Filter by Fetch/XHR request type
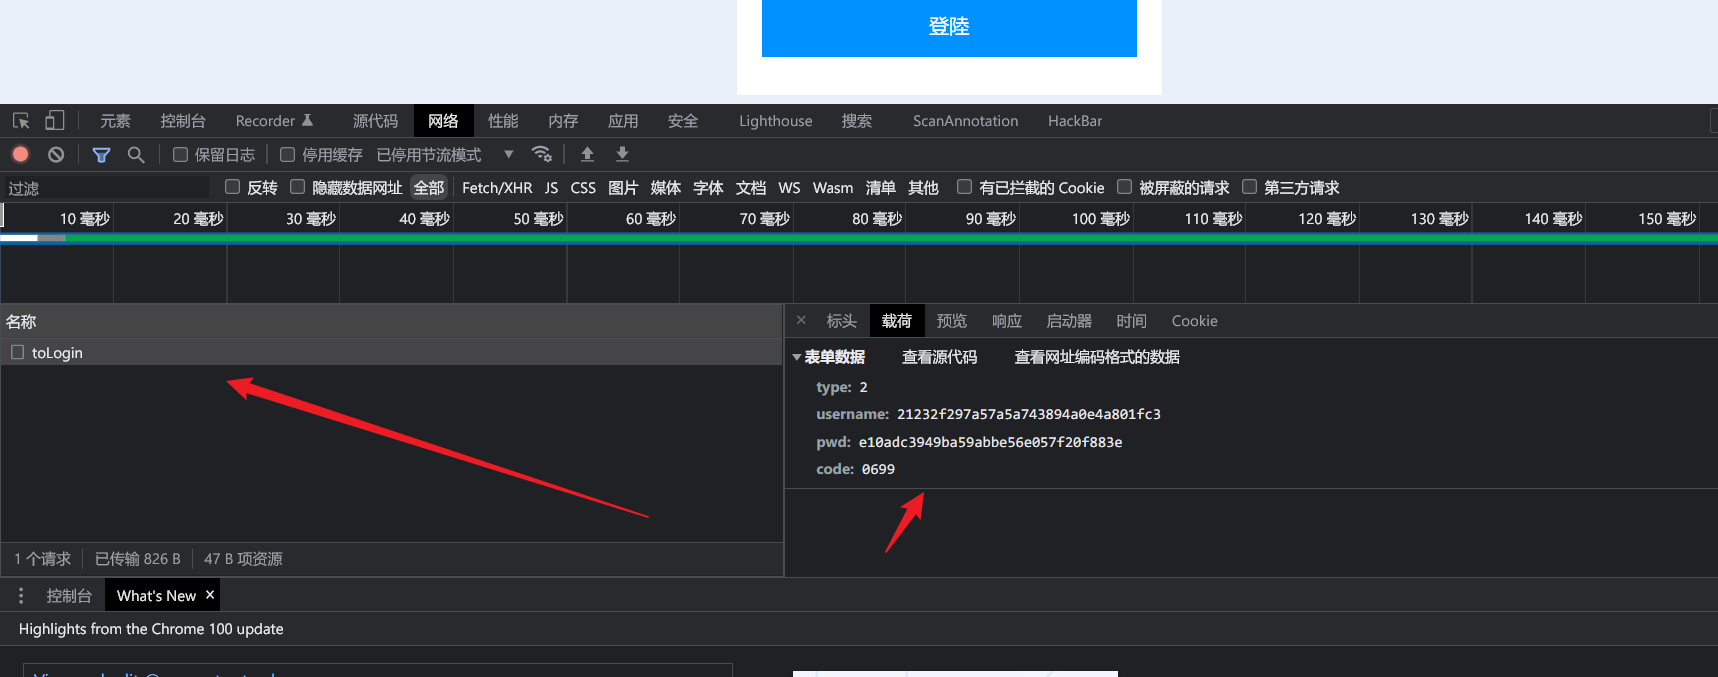Image resolution: width=1718 pixels, height=677 pixels. (x=497, y=188)
